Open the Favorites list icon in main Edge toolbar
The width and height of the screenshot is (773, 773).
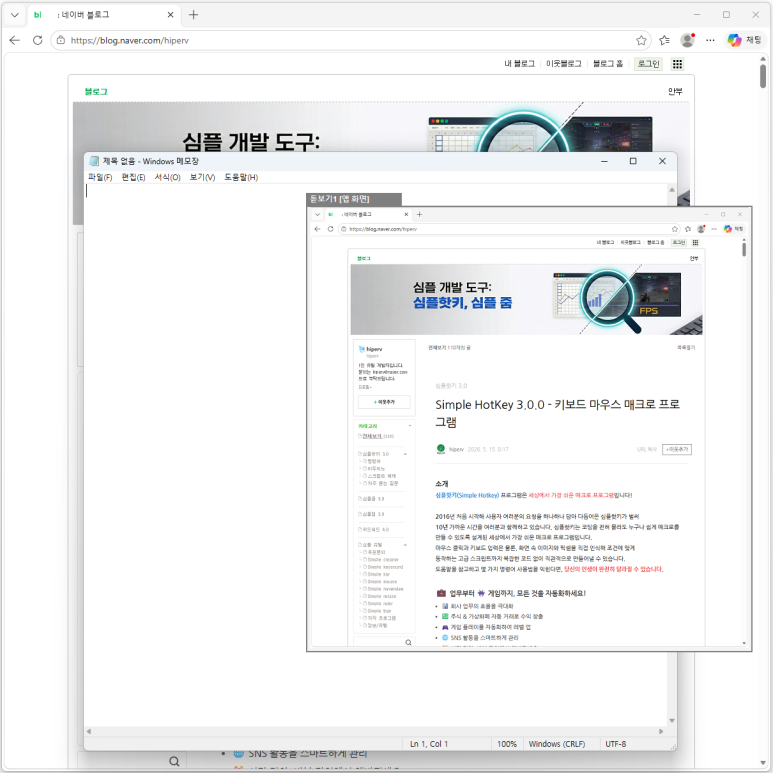point(665,40)
